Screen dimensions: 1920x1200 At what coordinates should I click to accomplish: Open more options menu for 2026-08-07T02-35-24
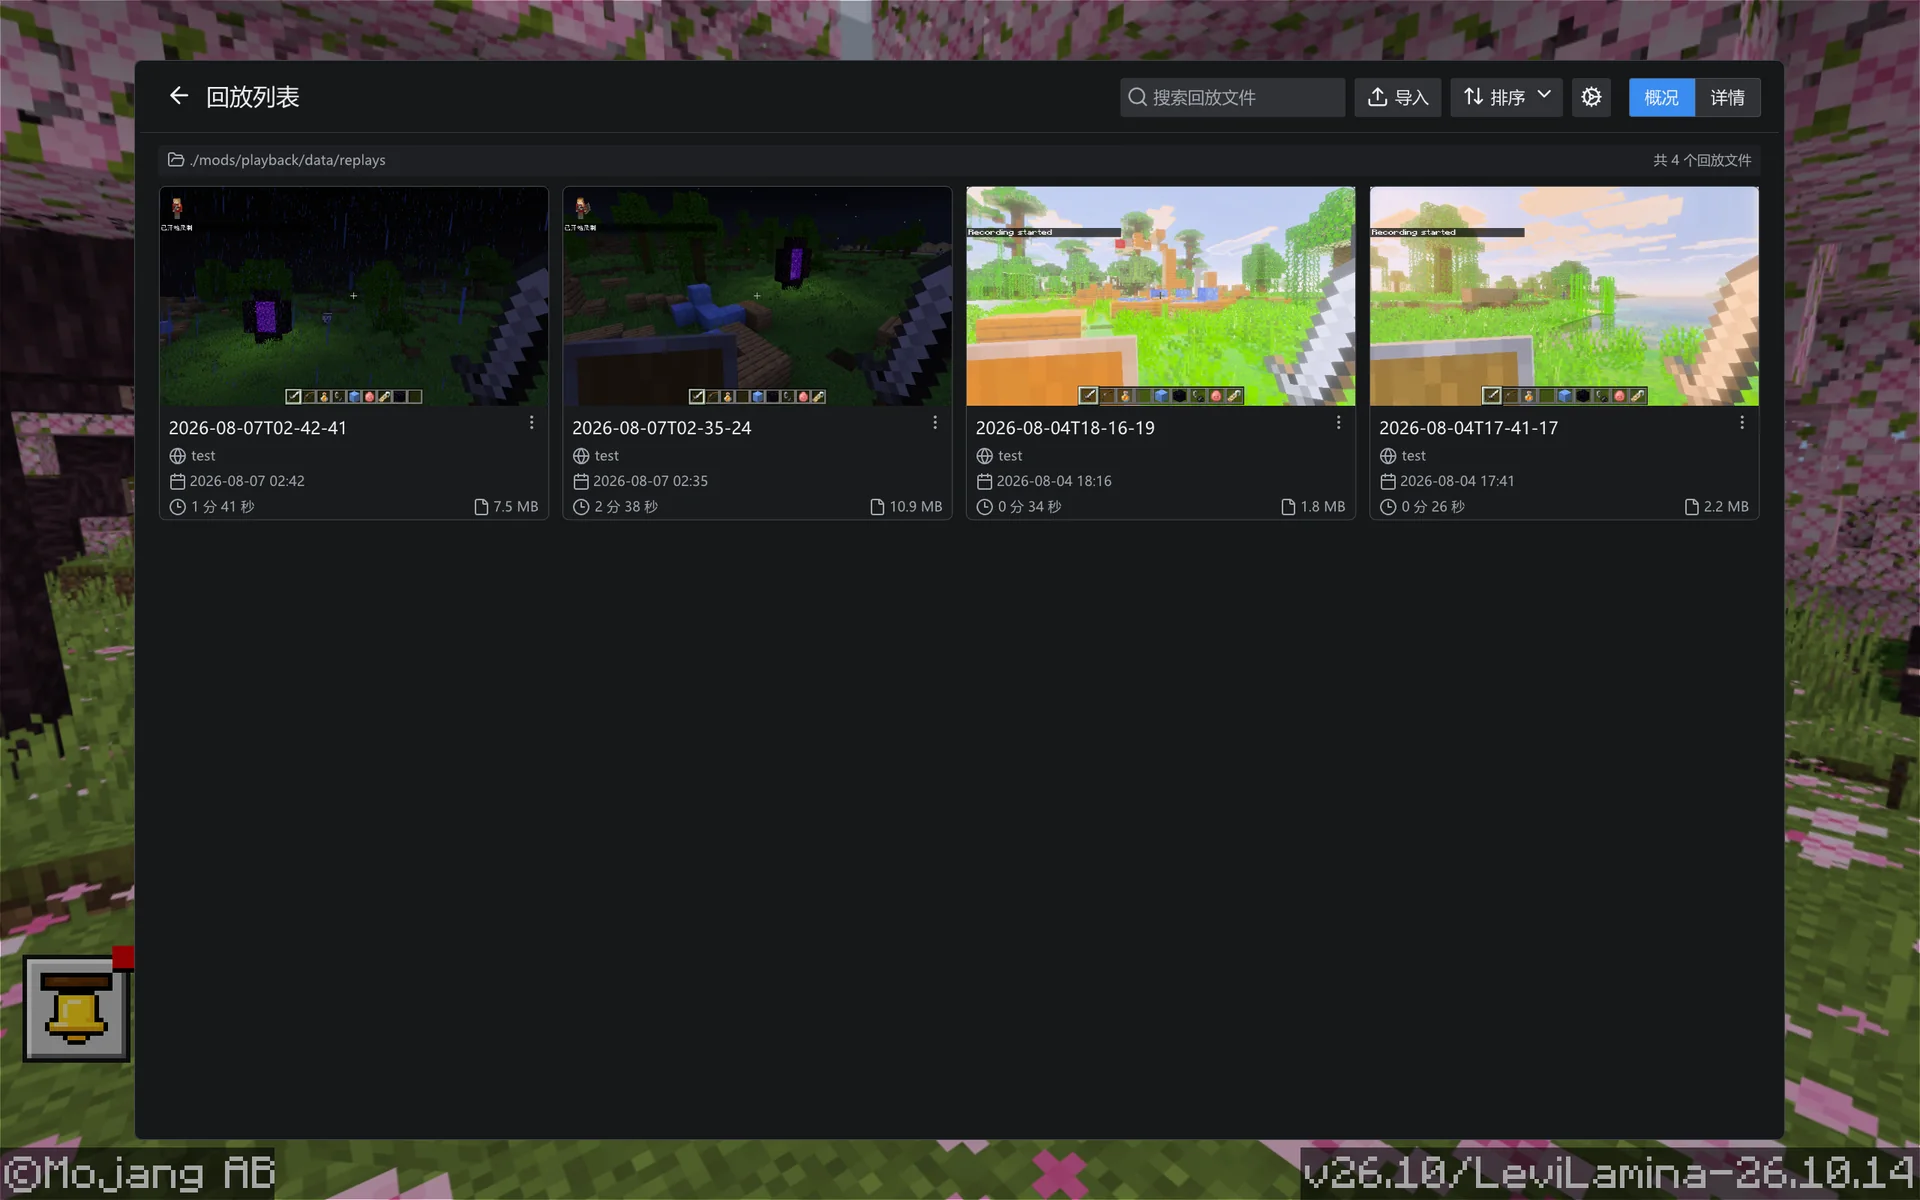coord(935,423)
